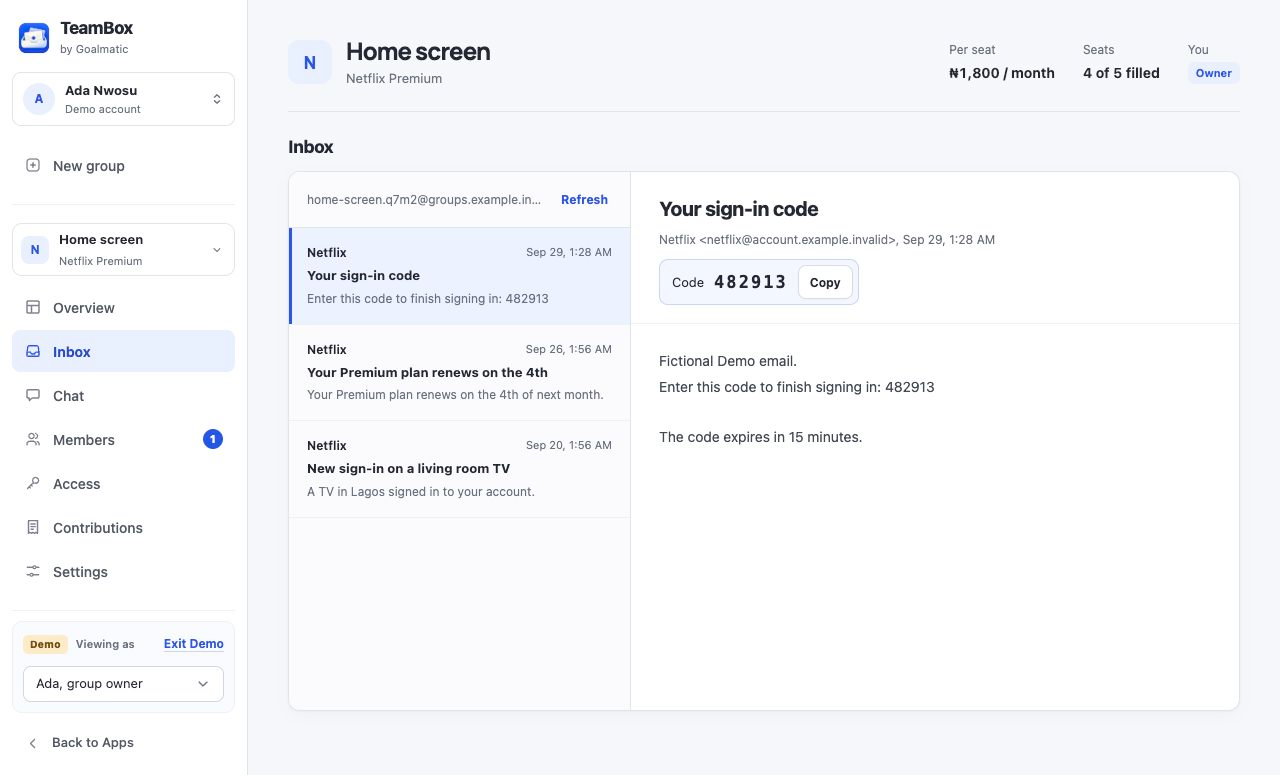The image size is (1280, 775).
Task: Click the Chat bubble icon
Action: coord(33,395)
